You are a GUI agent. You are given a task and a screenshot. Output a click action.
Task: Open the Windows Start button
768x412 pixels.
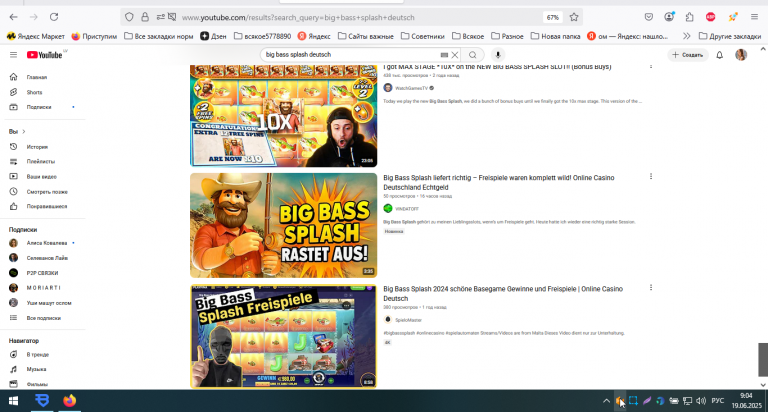tap(13, 401)
